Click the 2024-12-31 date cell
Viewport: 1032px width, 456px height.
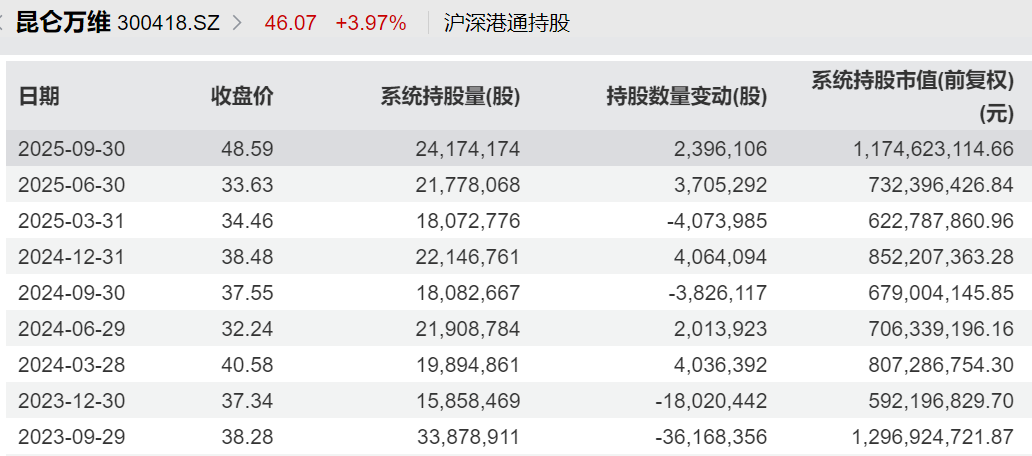(71, 257)
